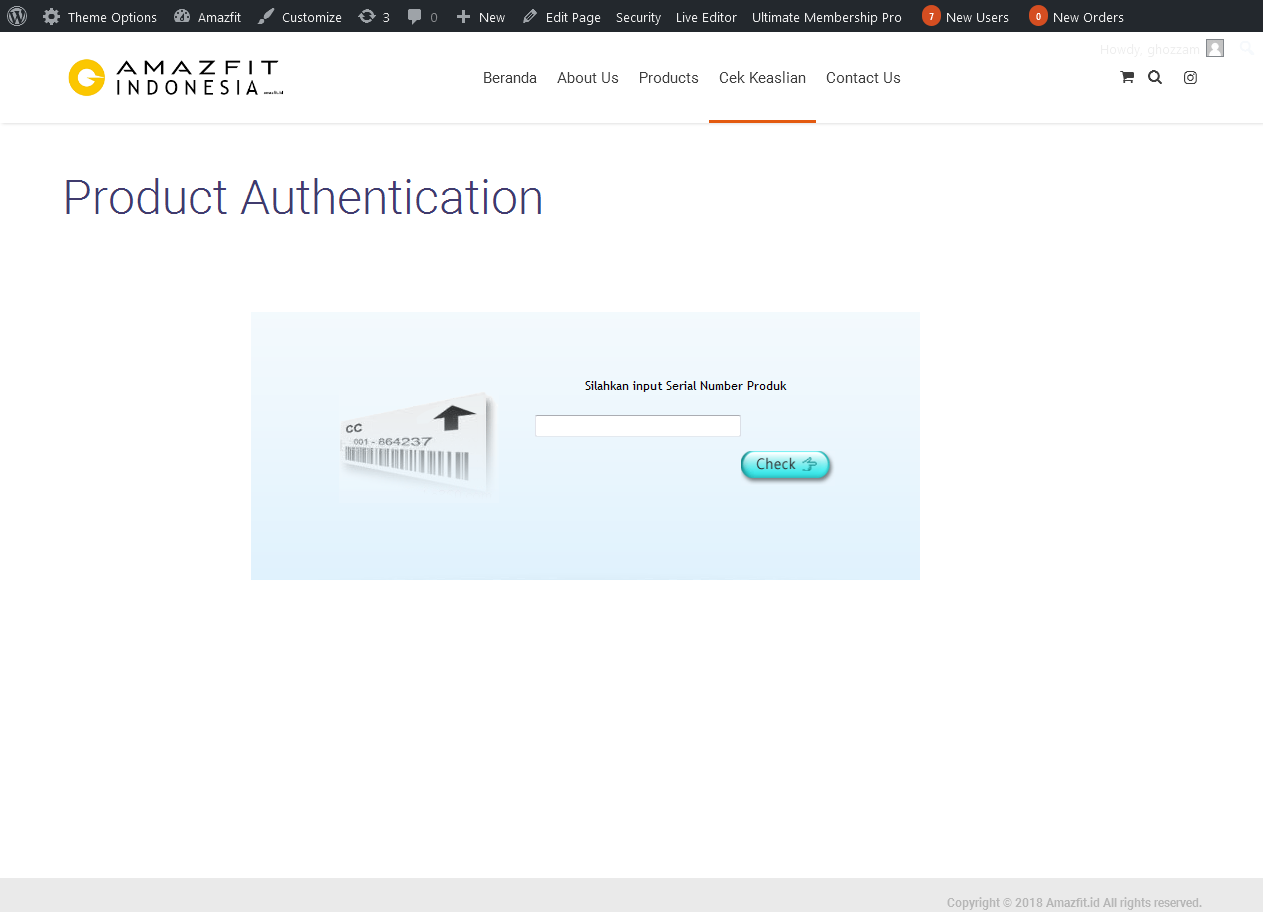Click the Check button
Image resolution: width=1263 pixels, height=912 pixels.
(x=786, y=465)
